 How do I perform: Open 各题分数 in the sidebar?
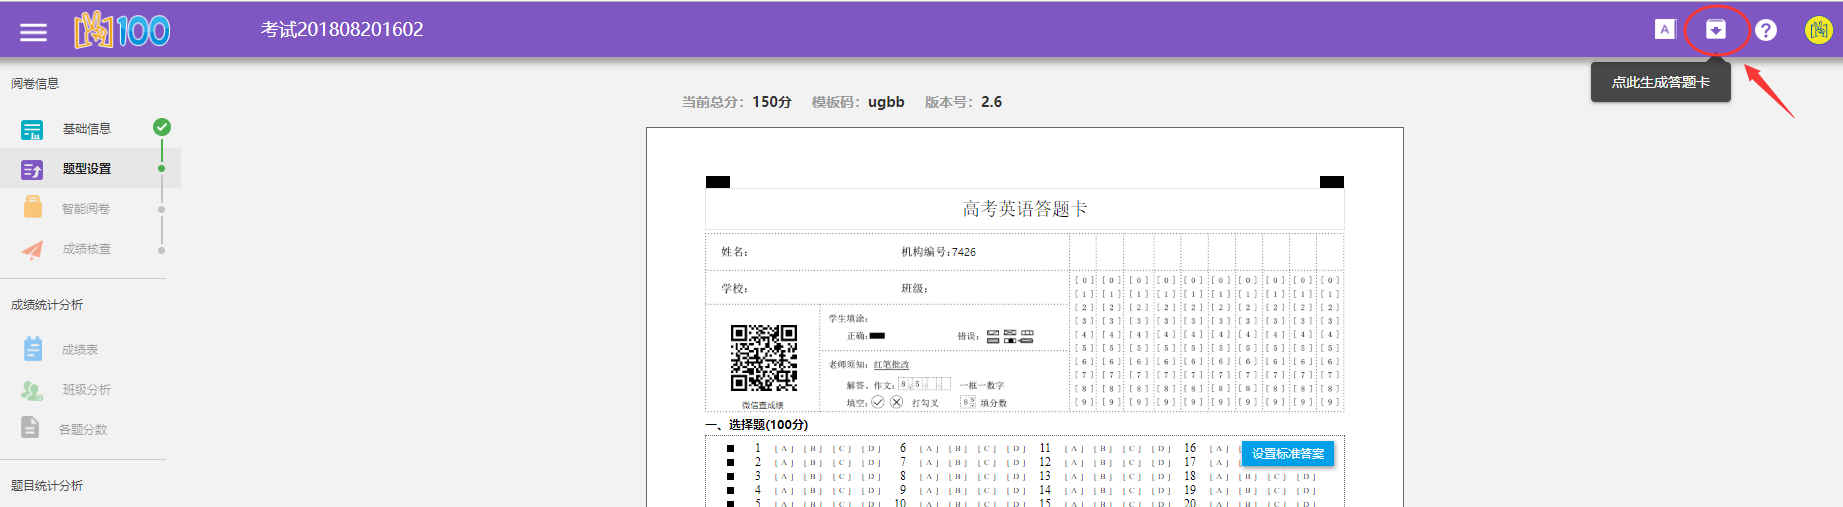(x=83, y=429)
